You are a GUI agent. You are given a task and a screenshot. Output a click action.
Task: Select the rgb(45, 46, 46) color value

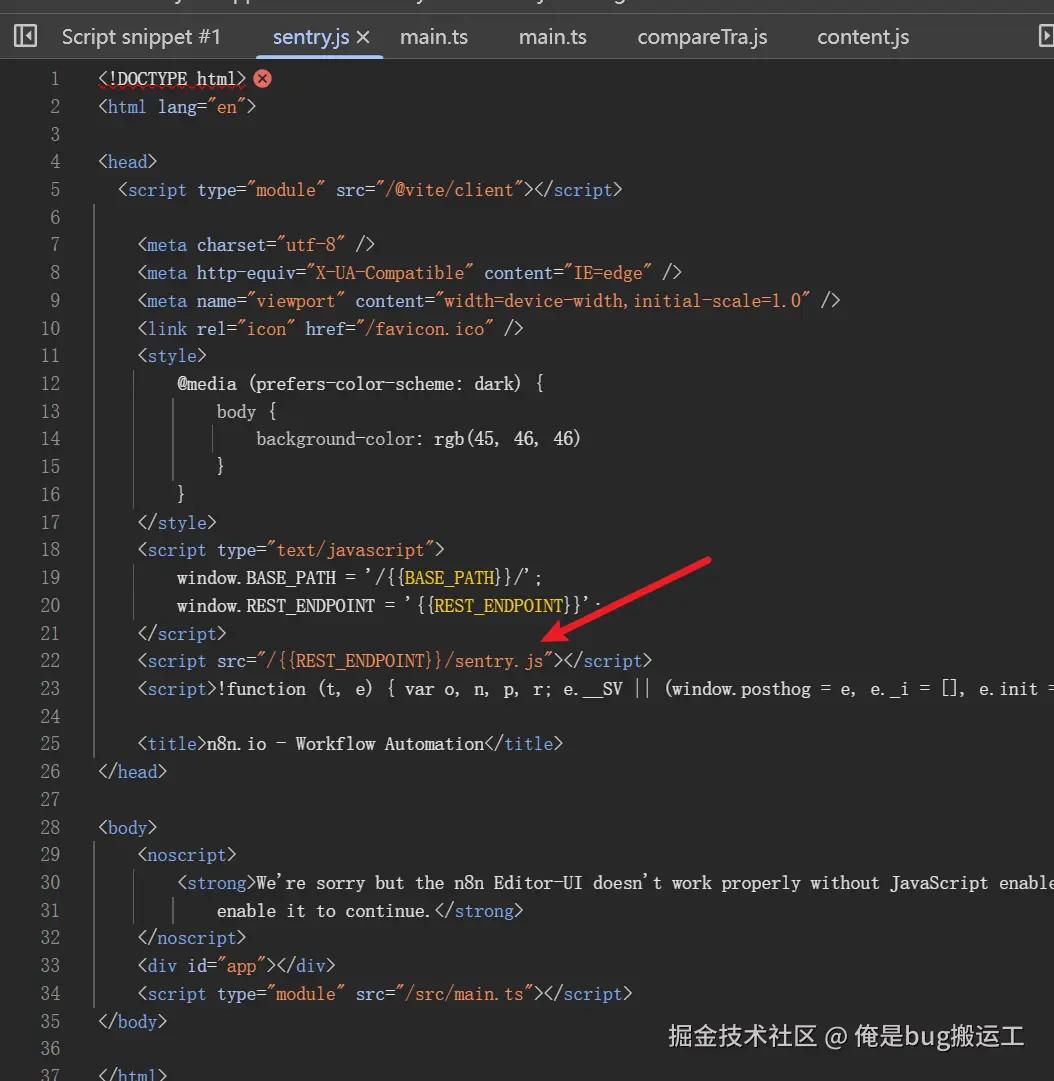(510, 438)
